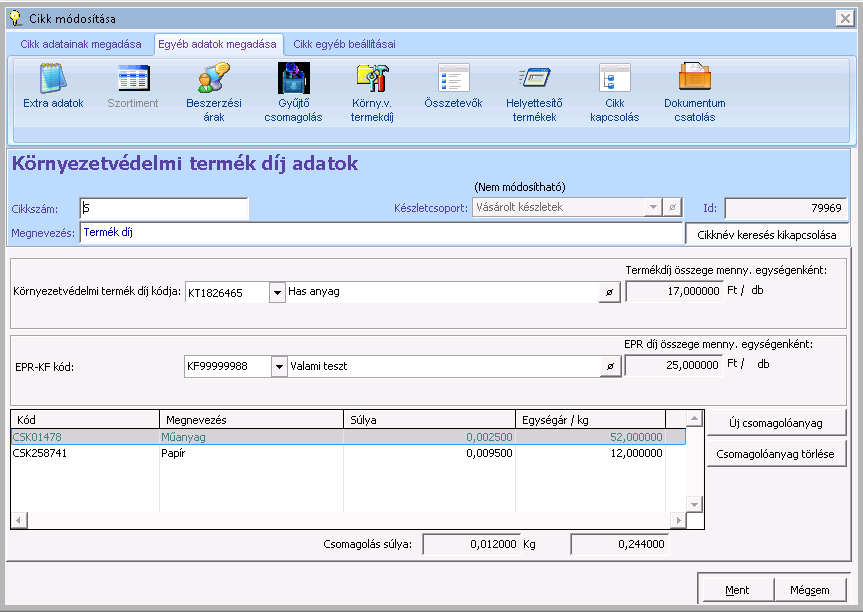The image size is (863, 612).
Task: Open the Készletcsoport dropdown arrow
Action: pyautogui.click(x=653, y=207)
